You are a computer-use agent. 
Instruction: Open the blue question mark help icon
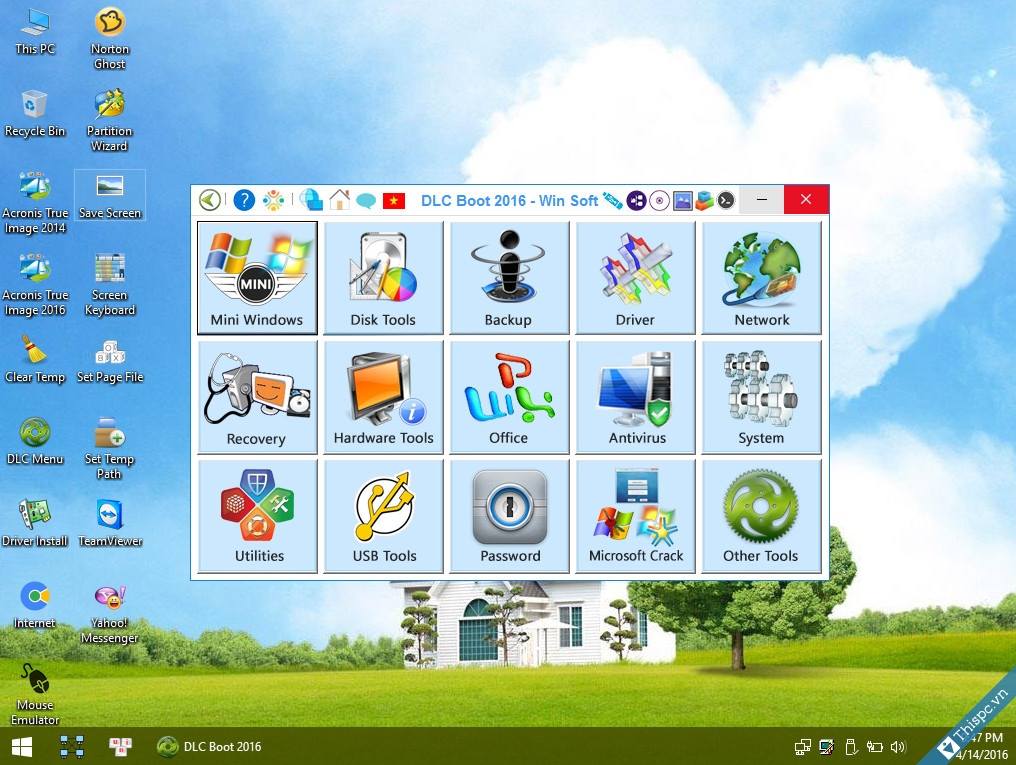click(244, 200)
